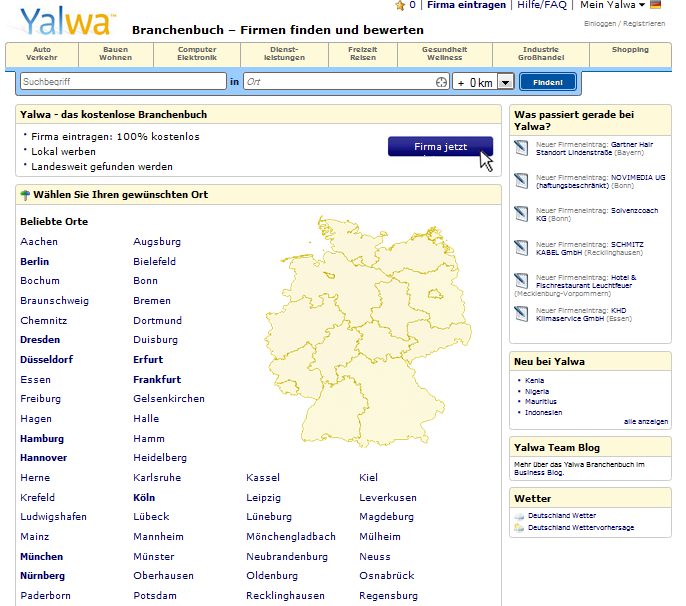The height and width of the screenshot is (606, 686).
Task: Click the Einloggen / Registrieren link
Action: [x=624, y=24]
